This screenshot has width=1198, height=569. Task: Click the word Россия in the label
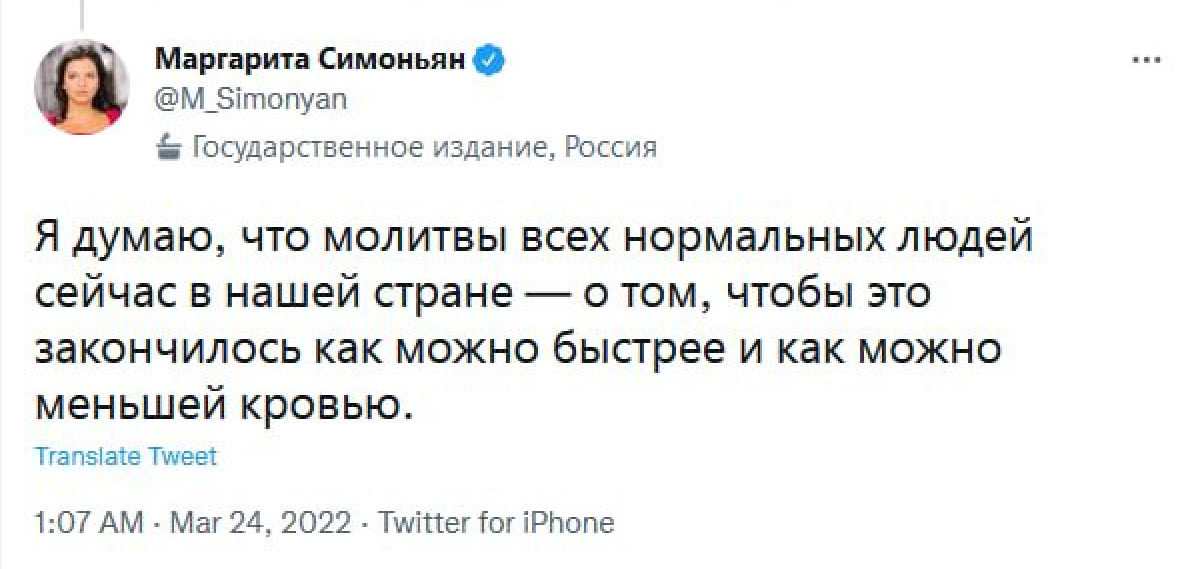(x=611, y=148)
